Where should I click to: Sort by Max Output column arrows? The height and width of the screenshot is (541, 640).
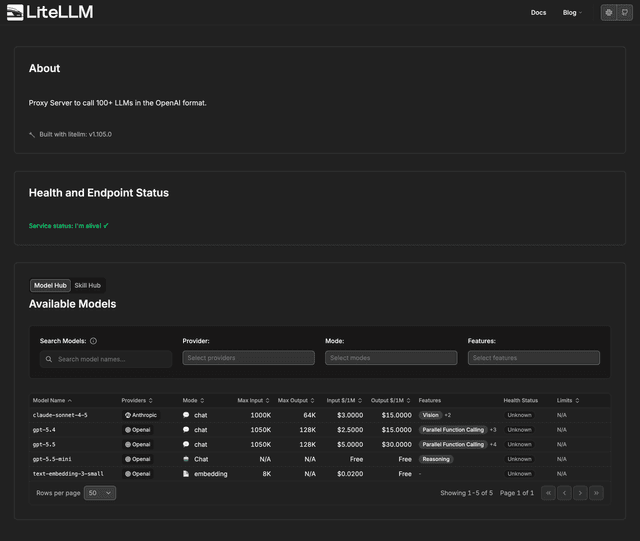pyautogui.click(x=312, y=401)
